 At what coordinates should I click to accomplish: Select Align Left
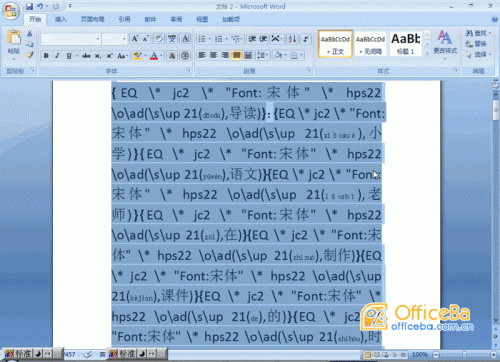point(202,55)
